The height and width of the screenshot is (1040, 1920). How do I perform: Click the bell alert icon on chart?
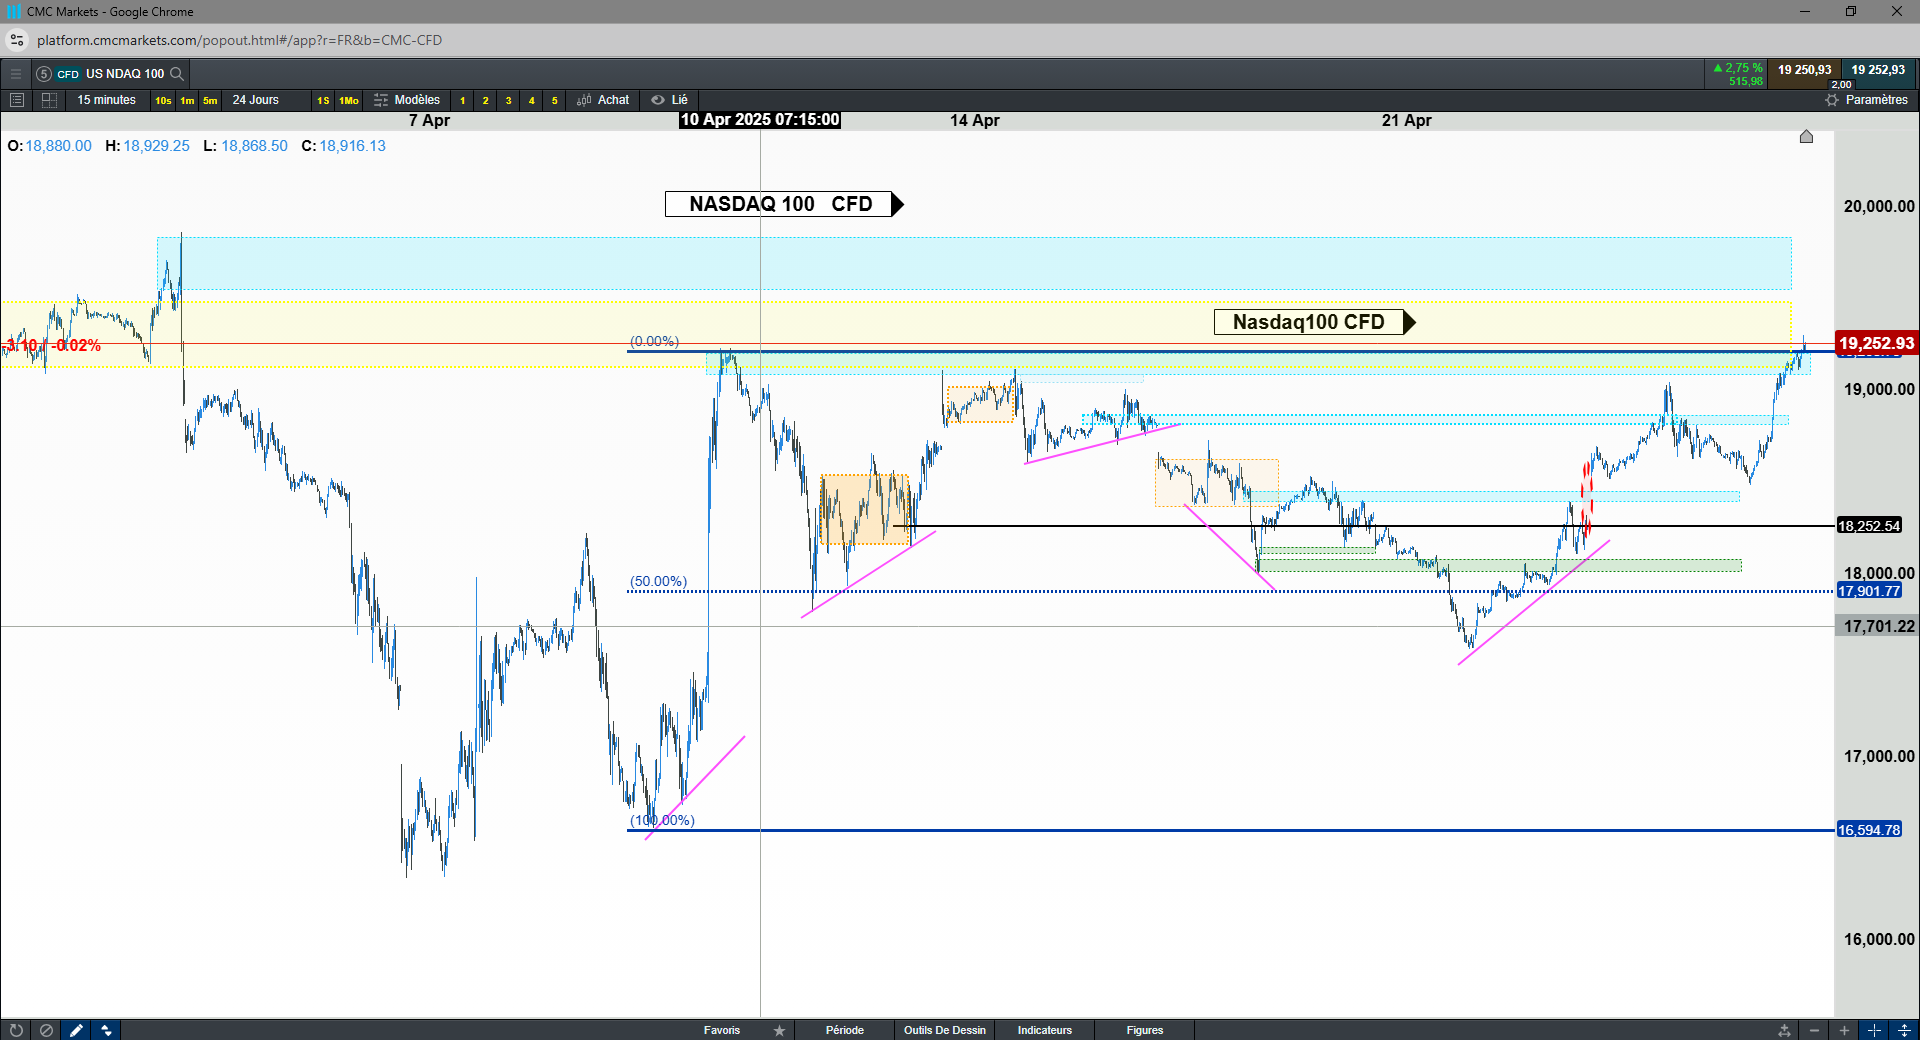[x=1806, y=136]
